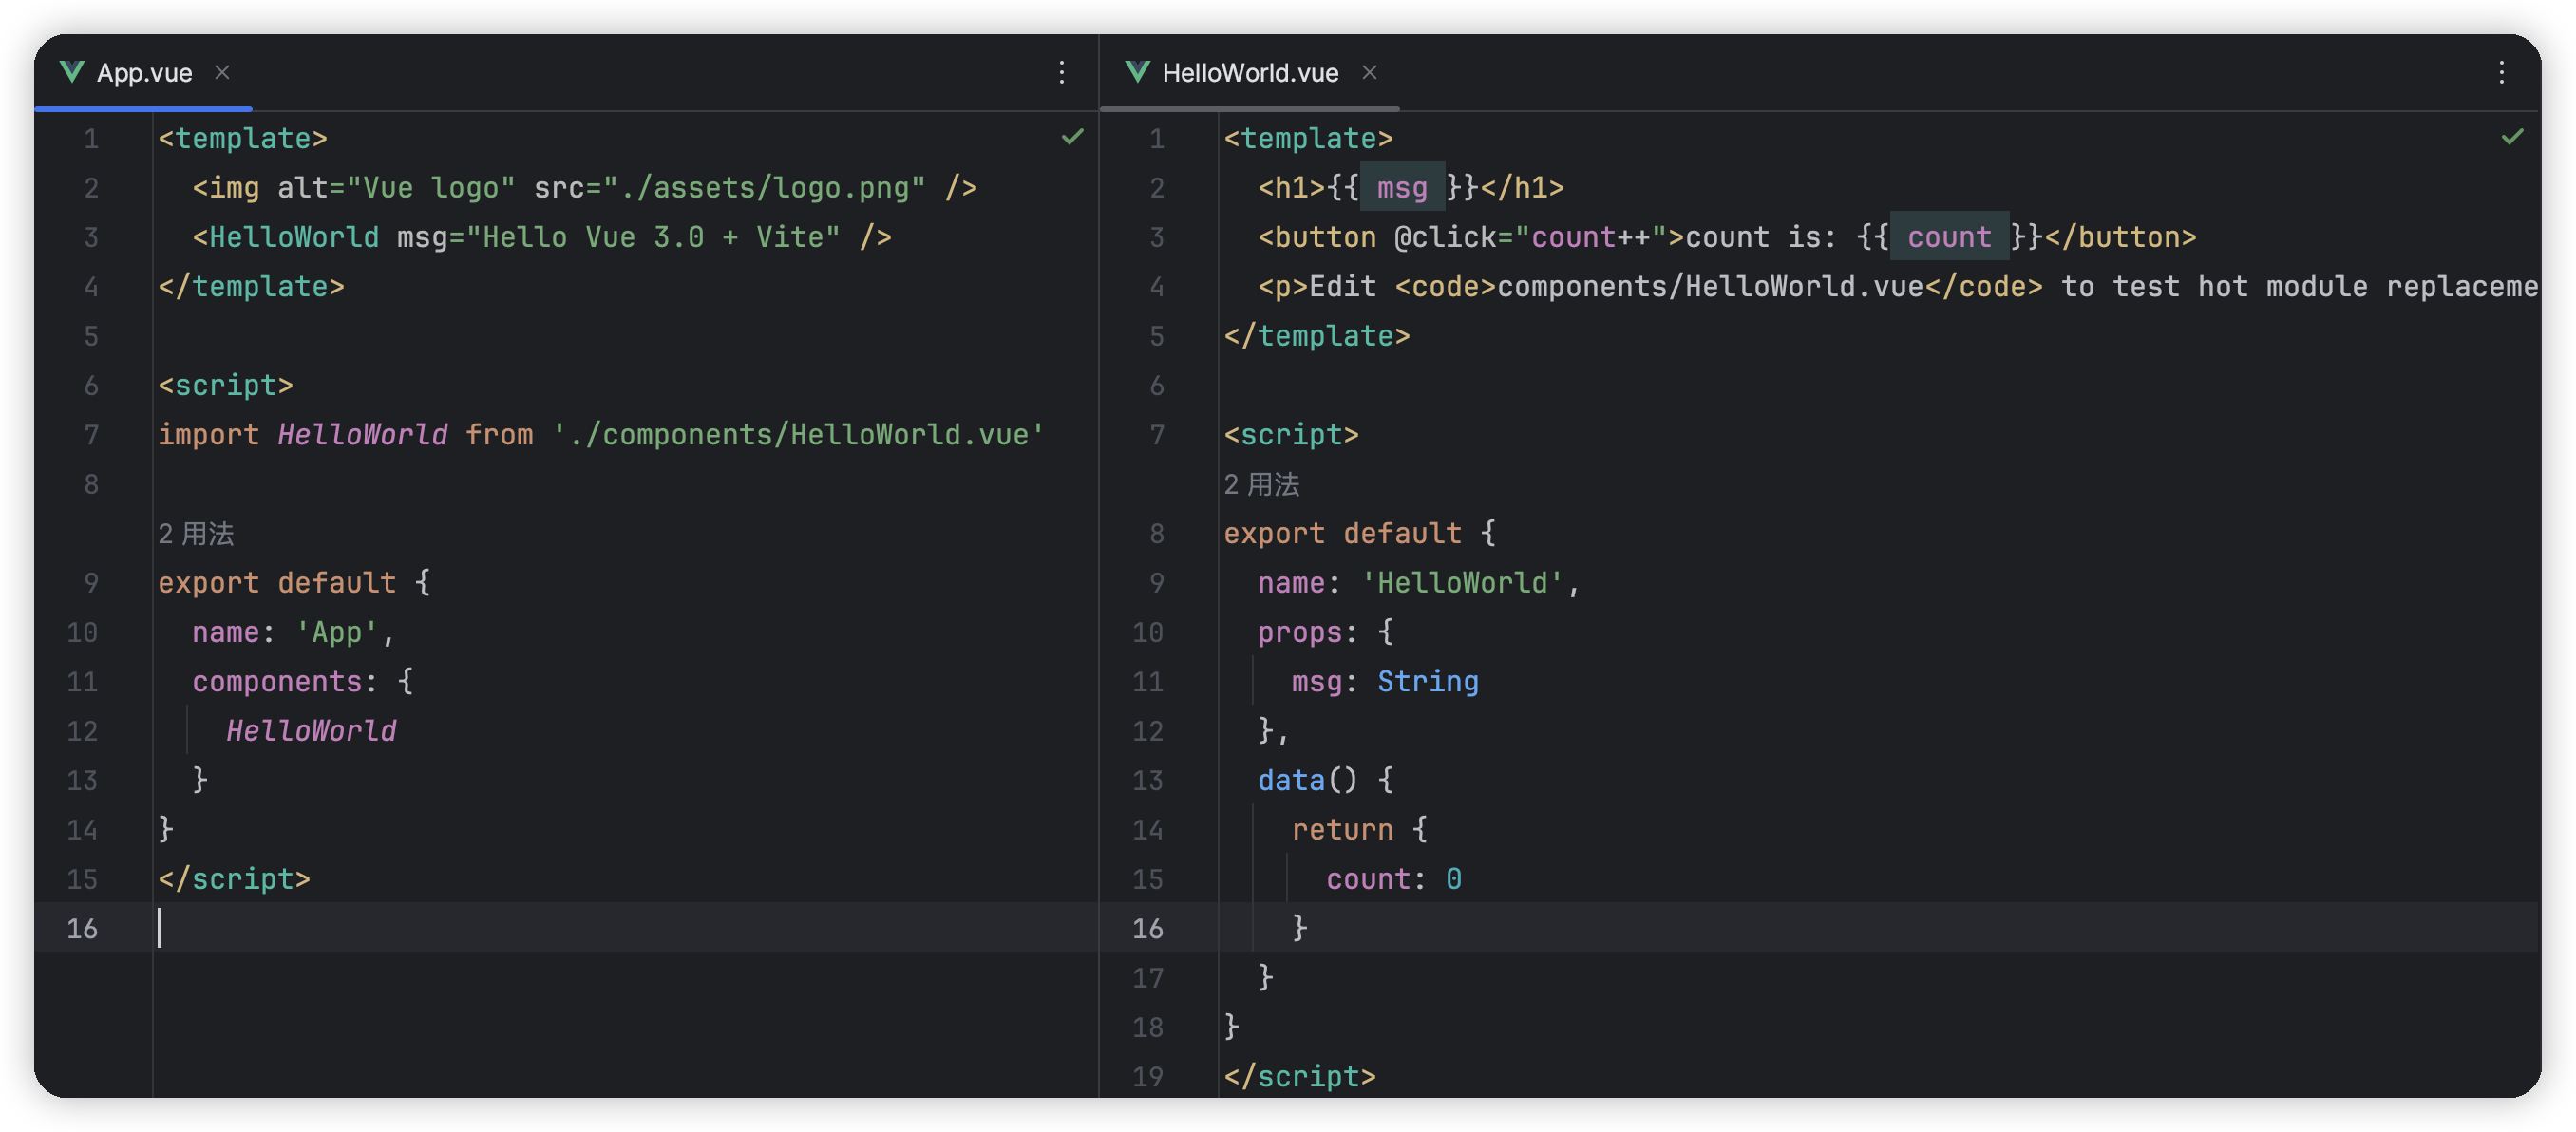Click green inspection checkmark in App.vue editor
This screenshot has height=1132, width=2576.
coord(1072,136)
